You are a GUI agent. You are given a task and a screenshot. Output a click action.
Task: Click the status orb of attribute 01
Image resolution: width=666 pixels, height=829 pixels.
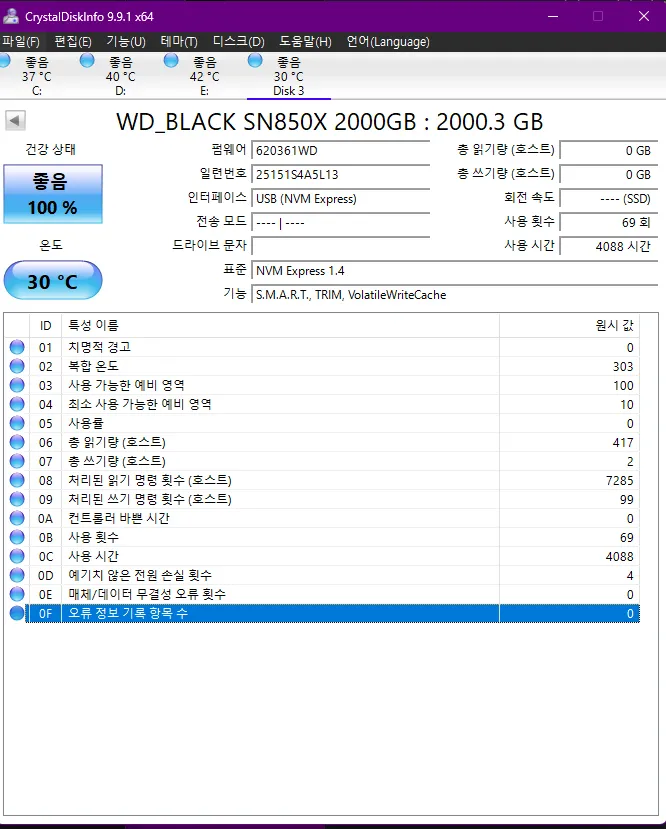(x=17, y=347)
